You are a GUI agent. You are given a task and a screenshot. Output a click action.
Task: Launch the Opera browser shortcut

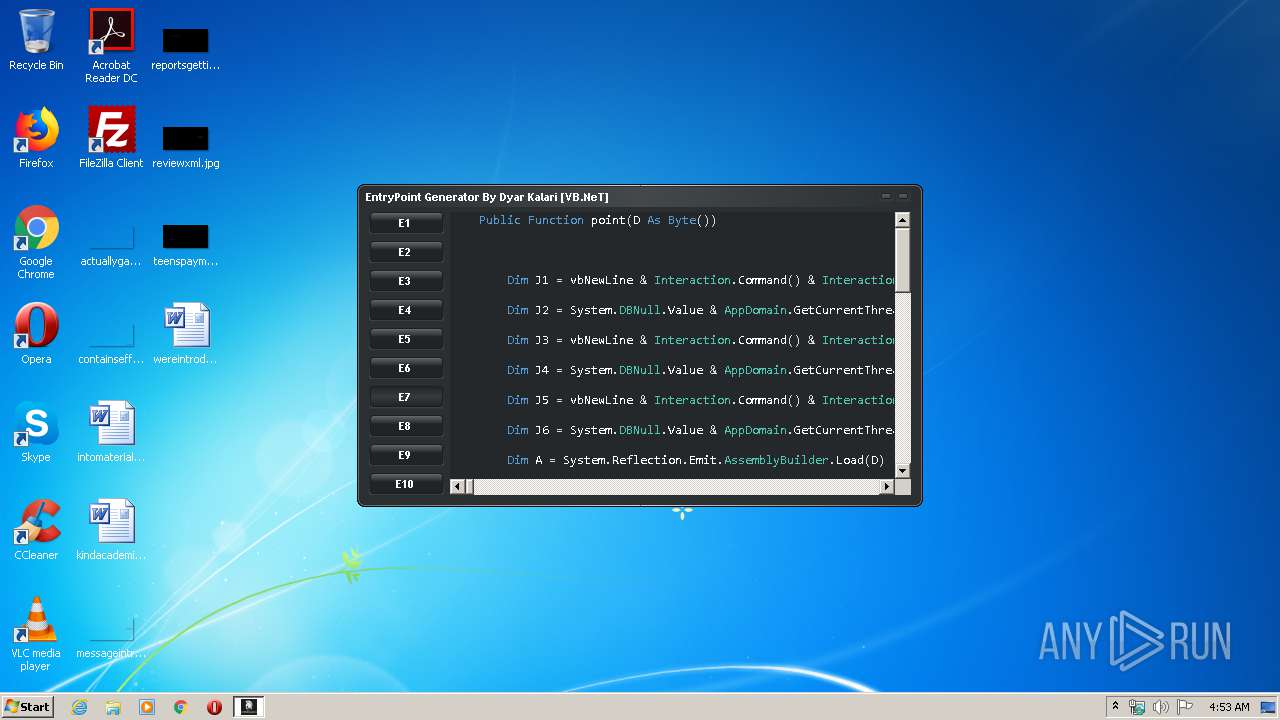pyautogui.click(x=36, y=334)
